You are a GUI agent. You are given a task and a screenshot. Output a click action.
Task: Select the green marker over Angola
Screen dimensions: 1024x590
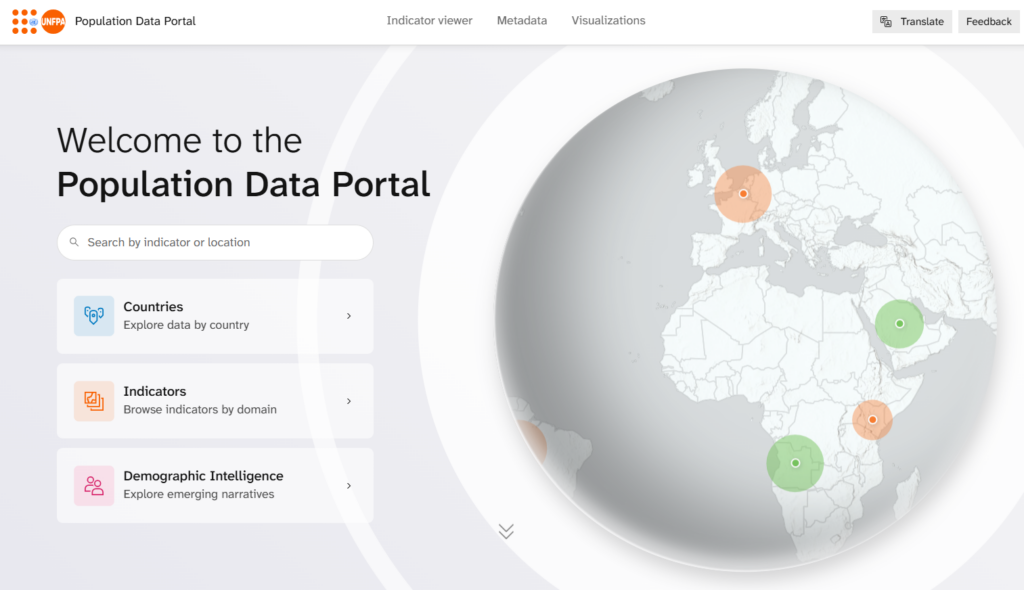pyautogui.click(x=795, y=463)
